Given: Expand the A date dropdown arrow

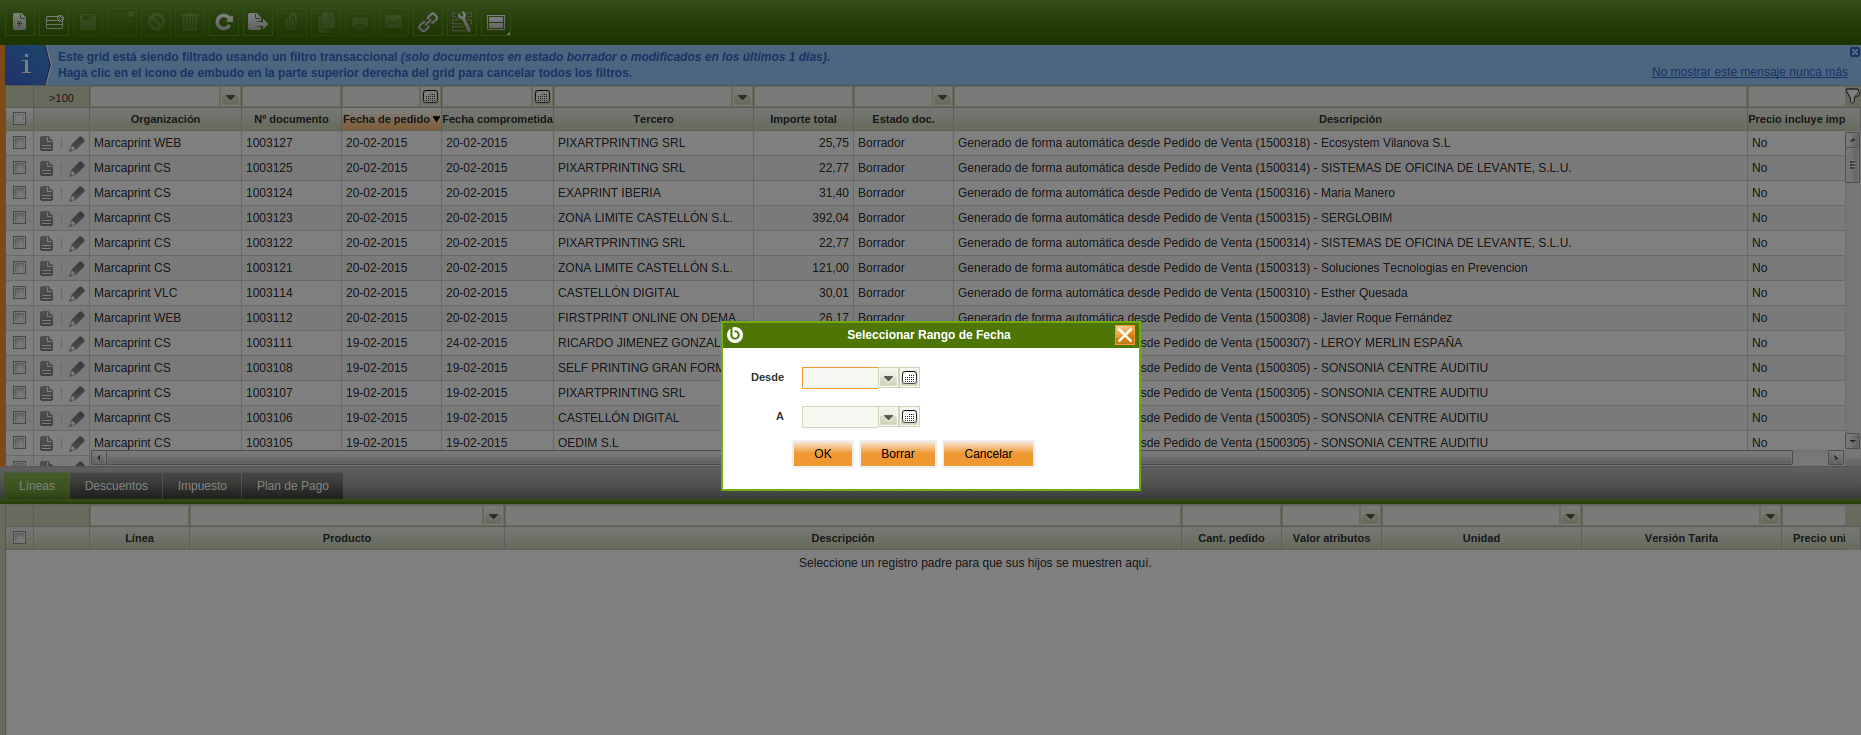Looking at the screenshot, I should (888, 417).
